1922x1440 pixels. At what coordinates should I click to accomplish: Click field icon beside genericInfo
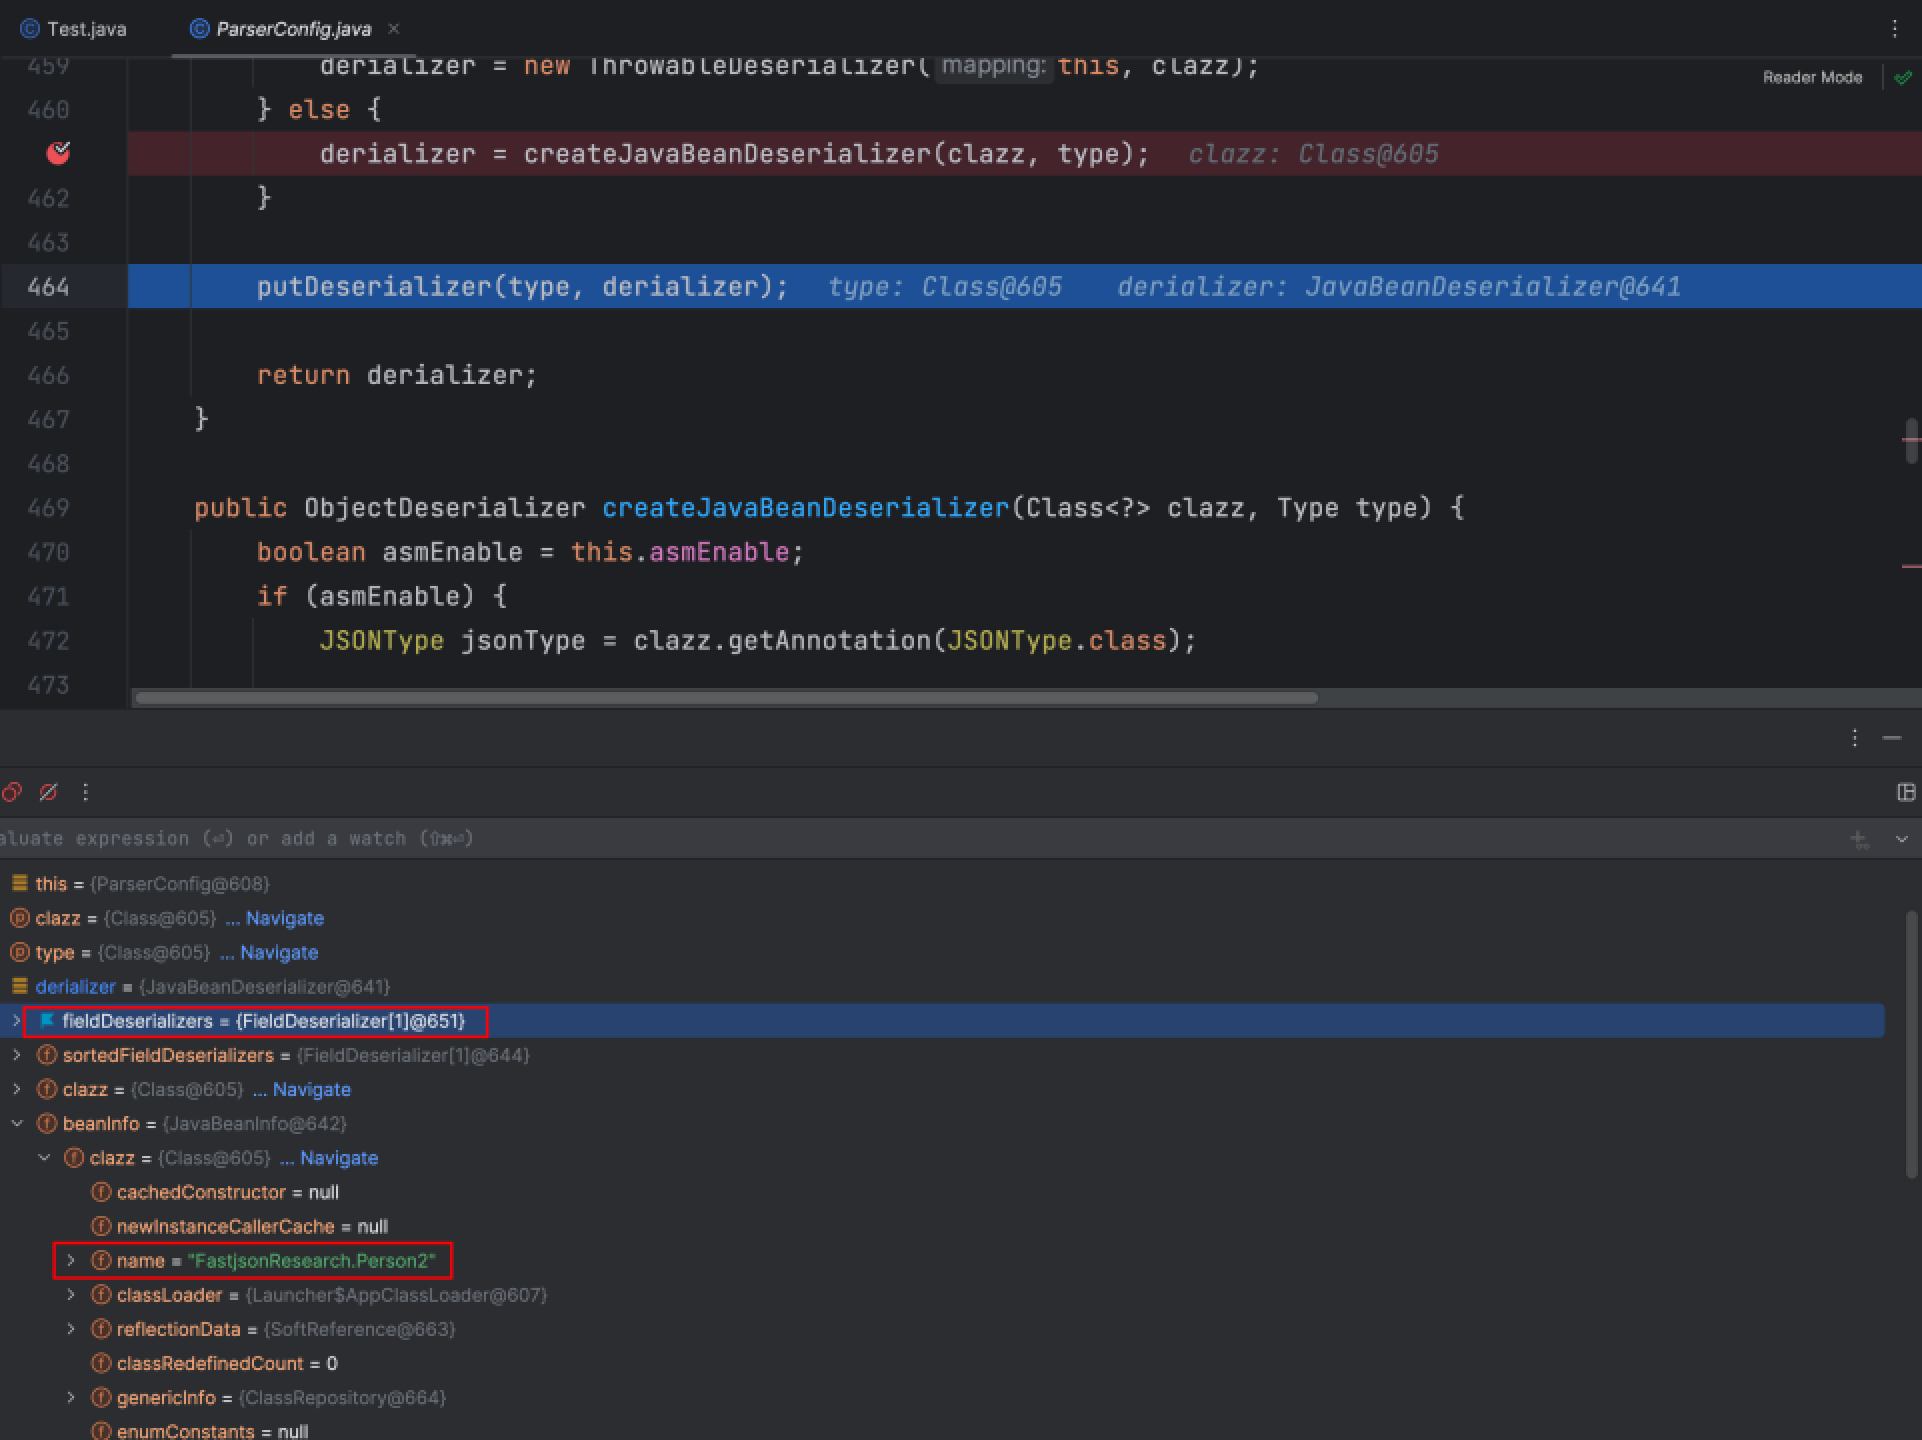pyautogui.click(x=100, y=1398)
